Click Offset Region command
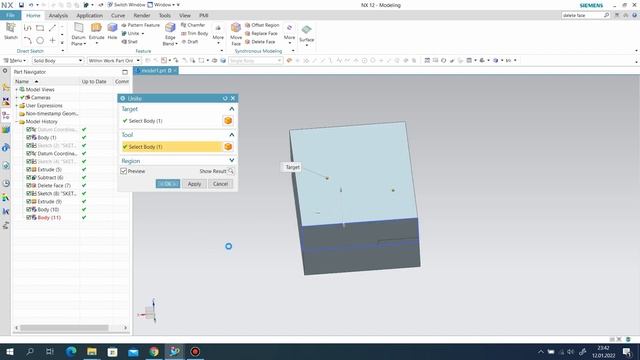 pos(262,25)
